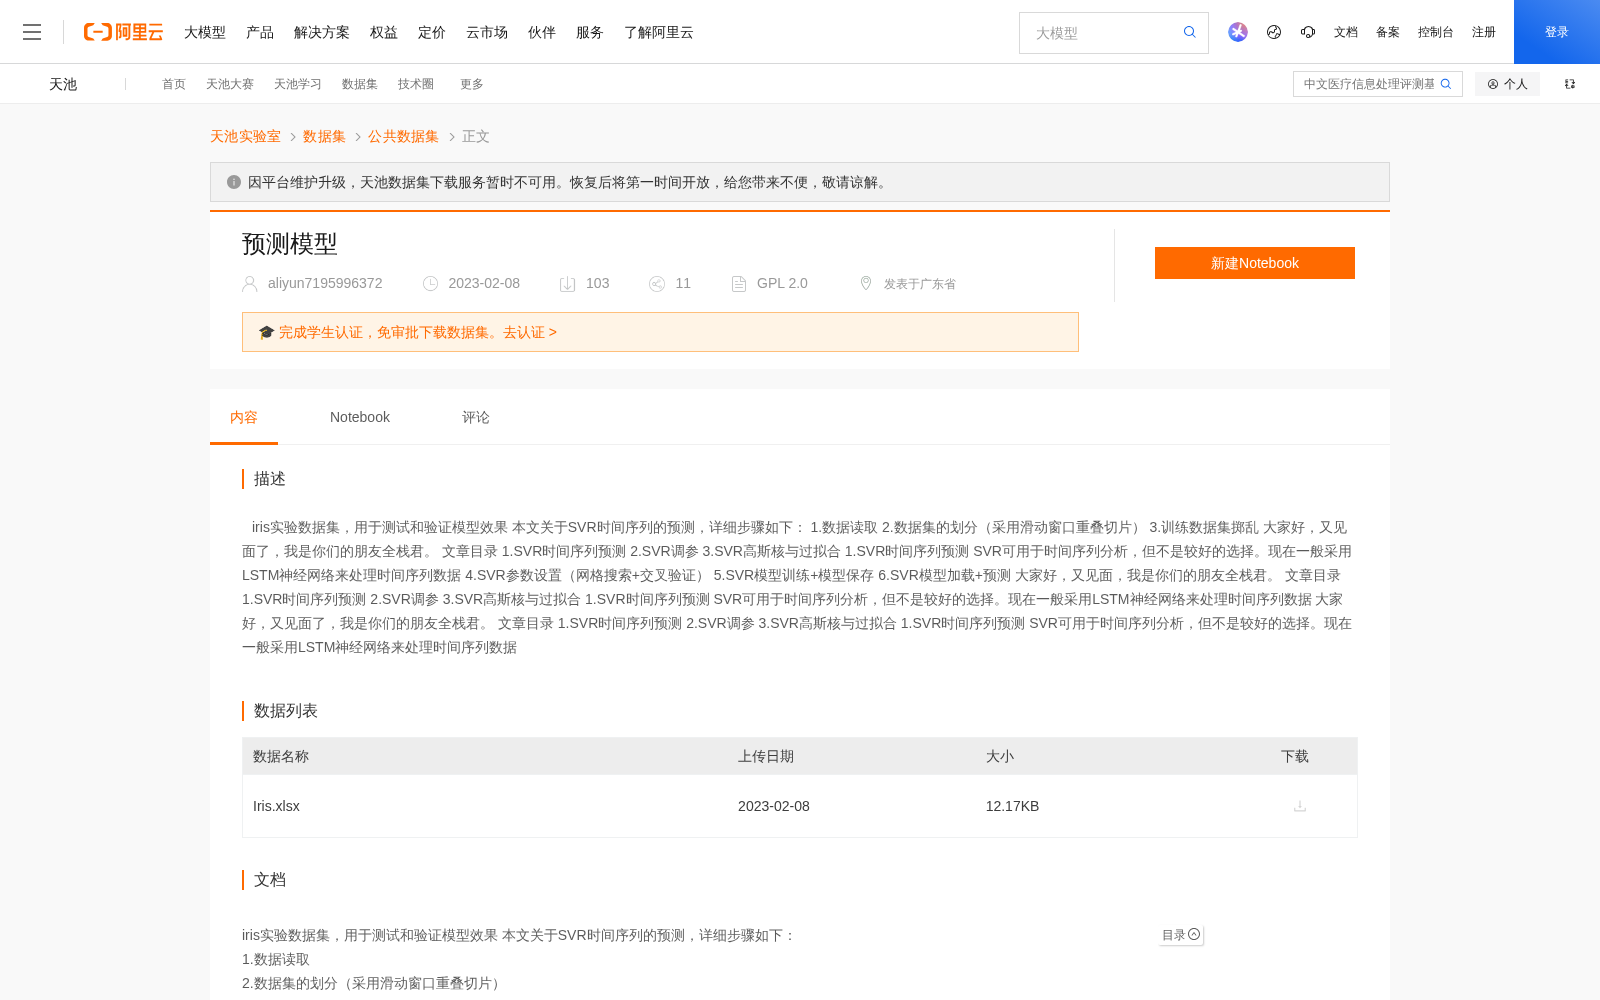
Task: Open 天池大赛 in Tianchi nav
Action: (230, 84)
